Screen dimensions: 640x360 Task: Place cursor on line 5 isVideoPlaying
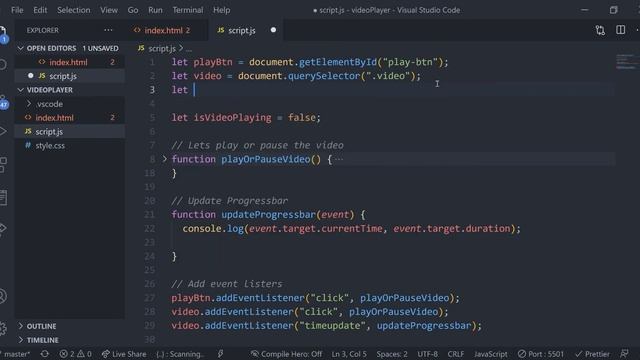pyautogui.click(x=232, y=118)
